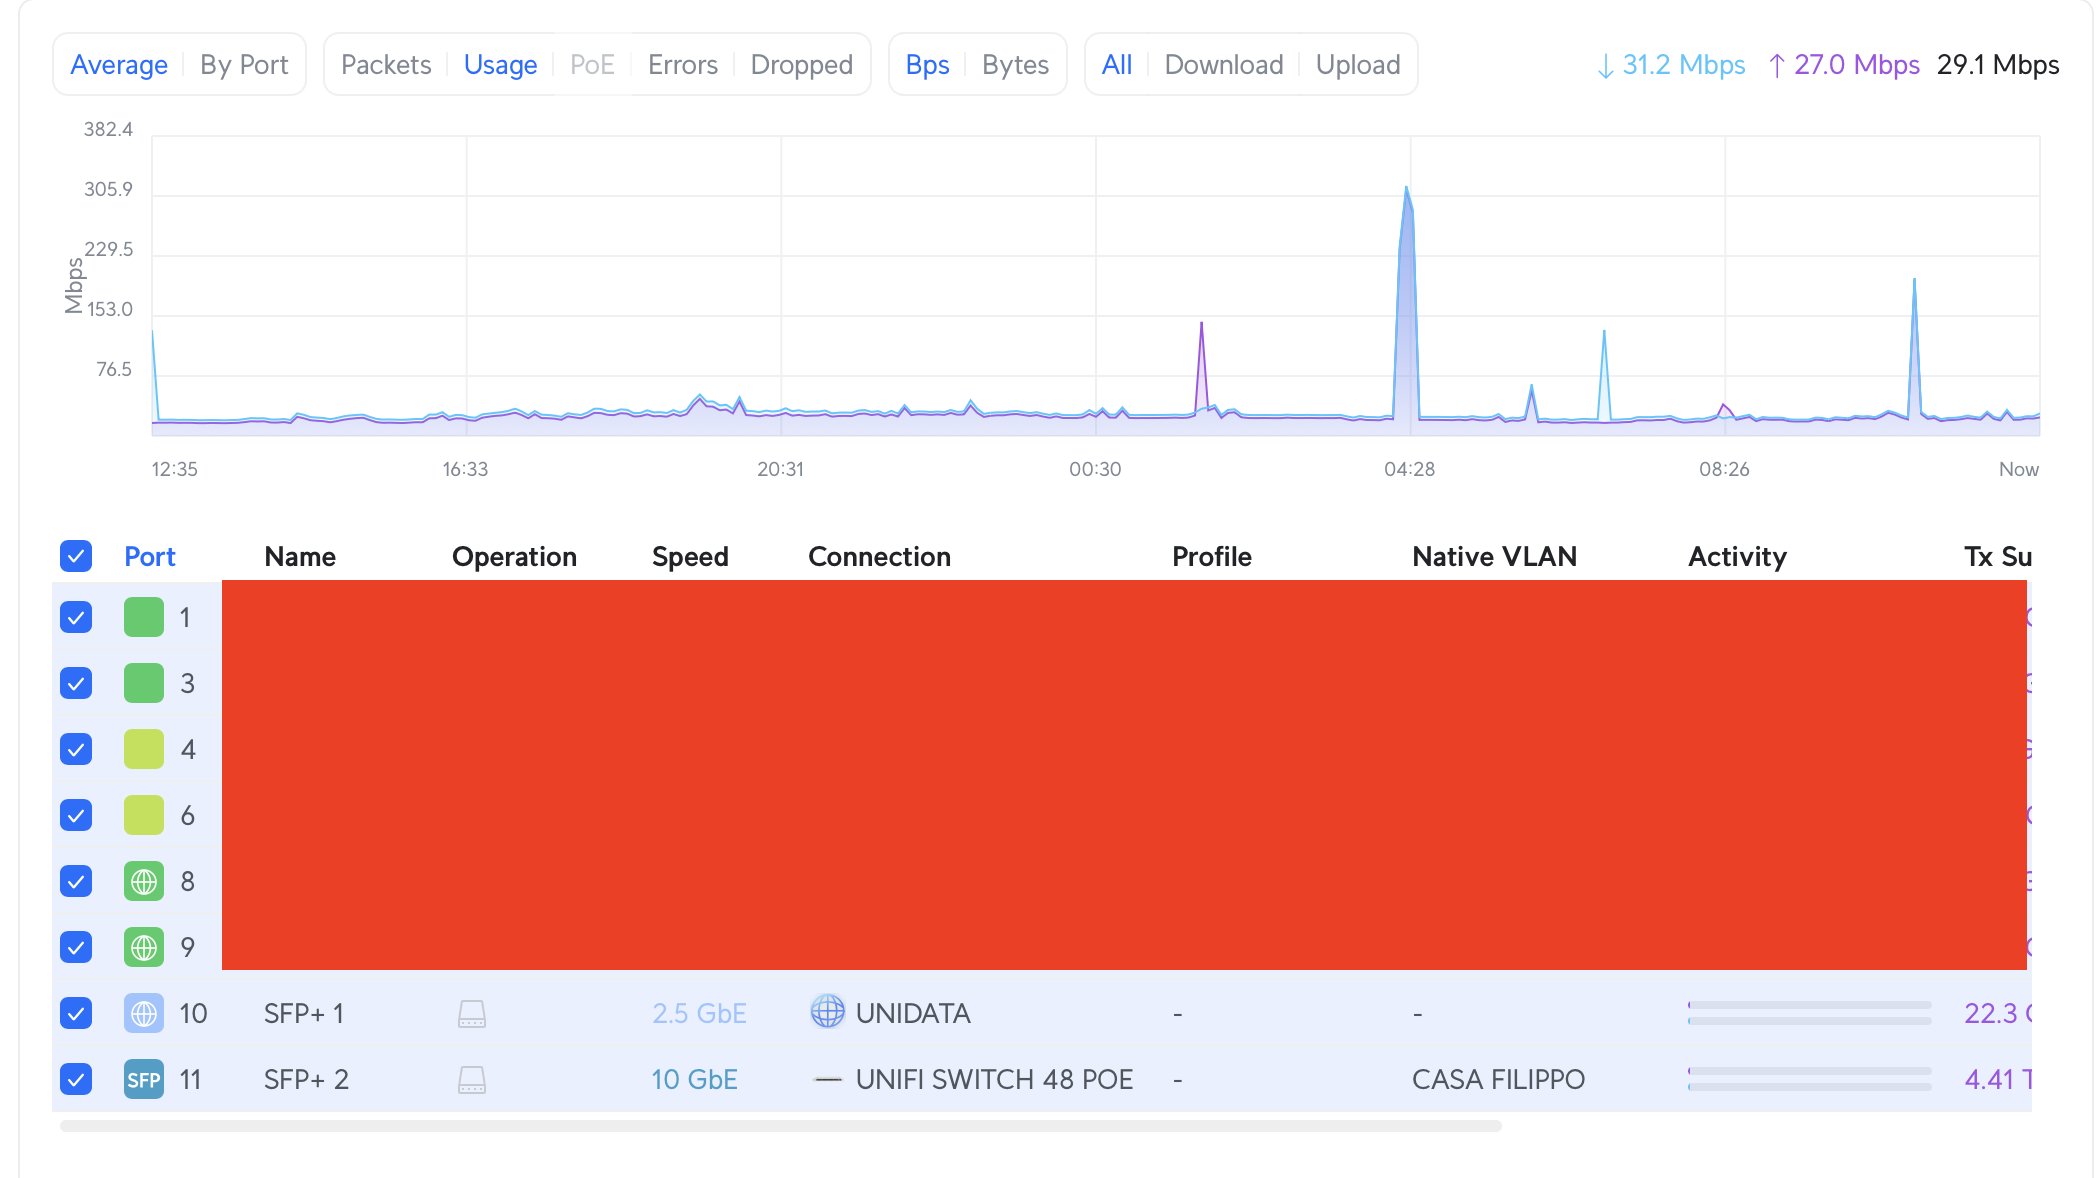The image size is (2098, 1178).
Task: Show the Errors chart
Action: pyautogui.click(x=682, y=65)
